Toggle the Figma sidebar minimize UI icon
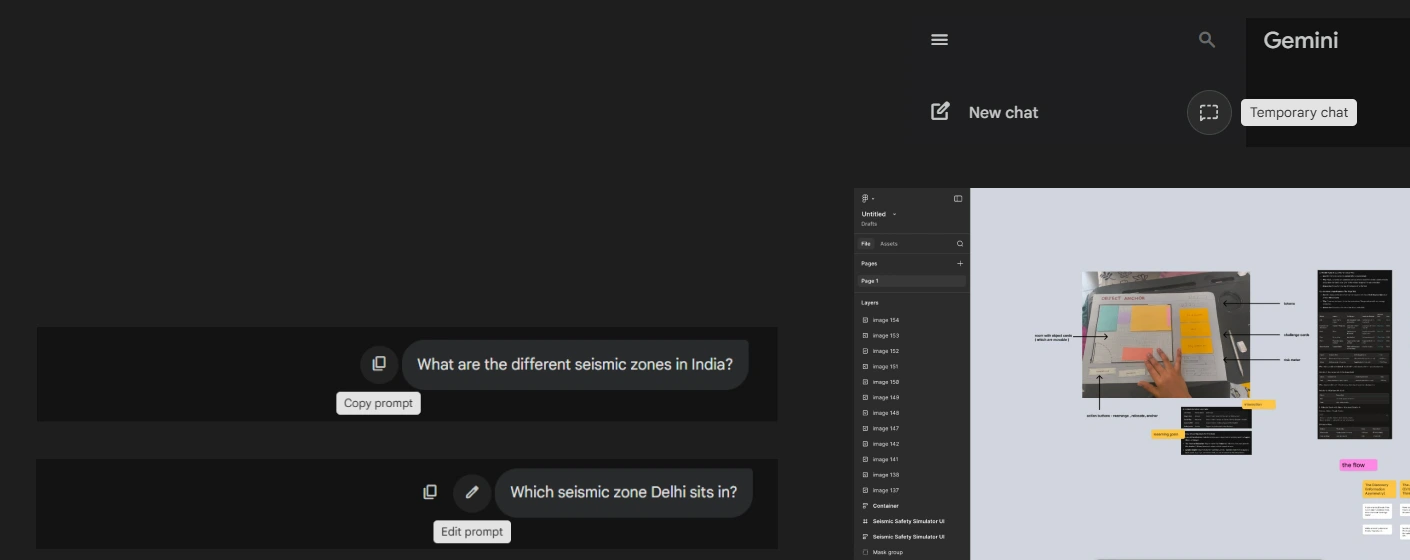1410x560 pixels. (958, 198)
